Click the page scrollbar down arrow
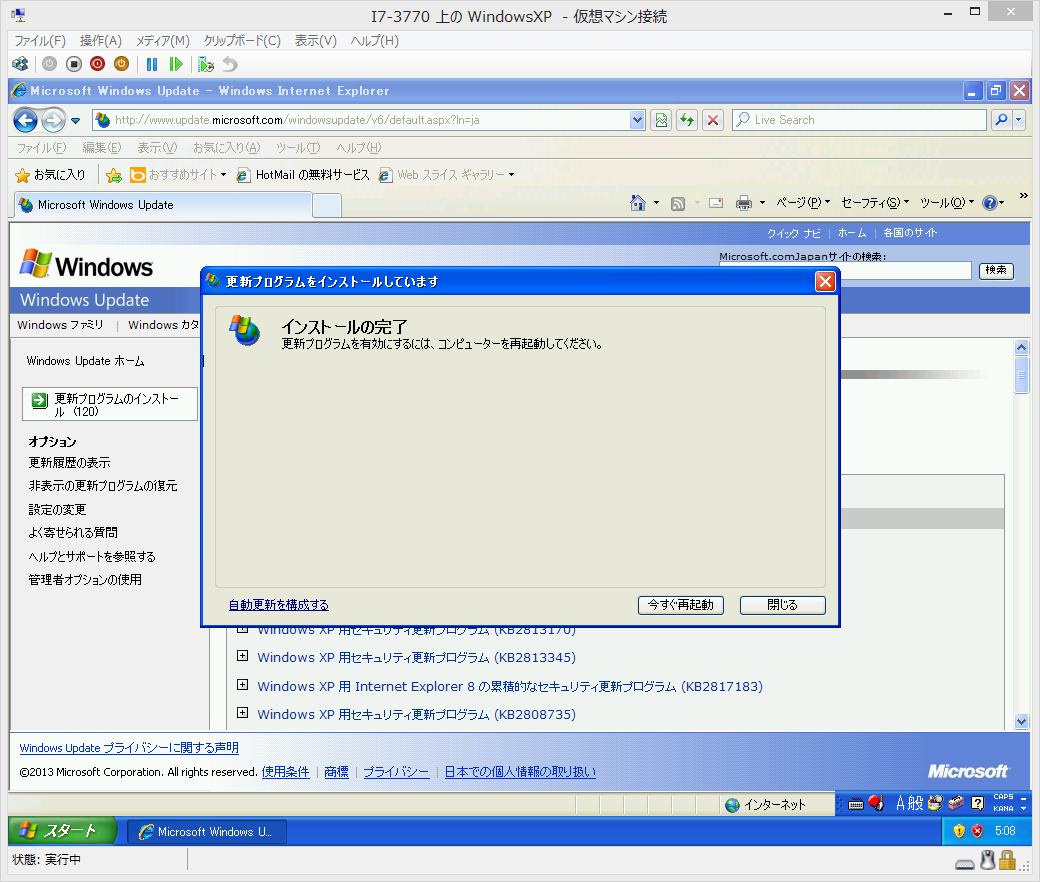1040x882 pixels. click(x=1021, y=722)
